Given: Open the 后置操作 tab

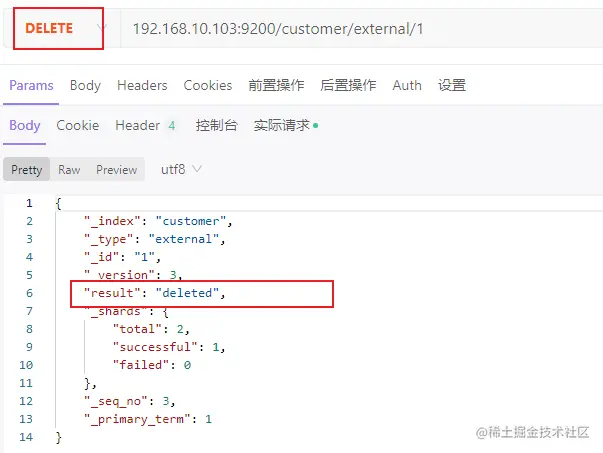Looking at the screenshot, I should pos(348,85).
